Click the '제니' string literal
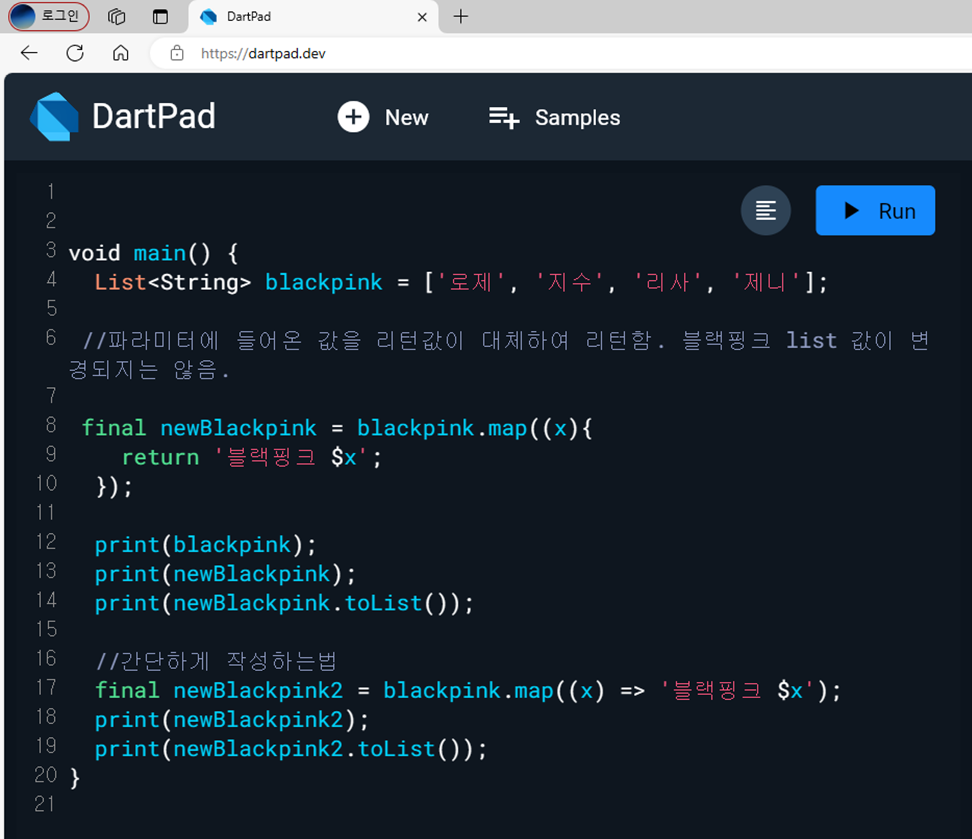972x839 pixels. (x=766, y=283)
